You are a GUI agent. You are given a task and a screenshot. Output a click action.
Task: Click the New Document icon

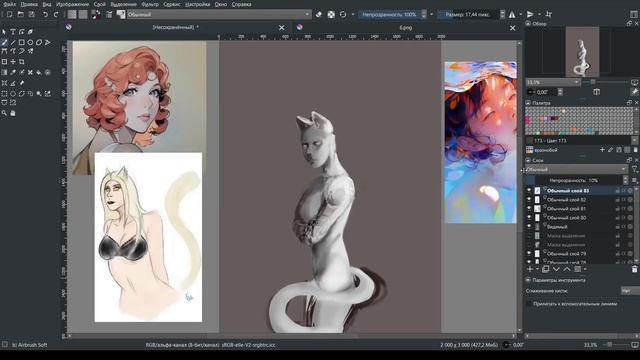[x=9, y=15]
